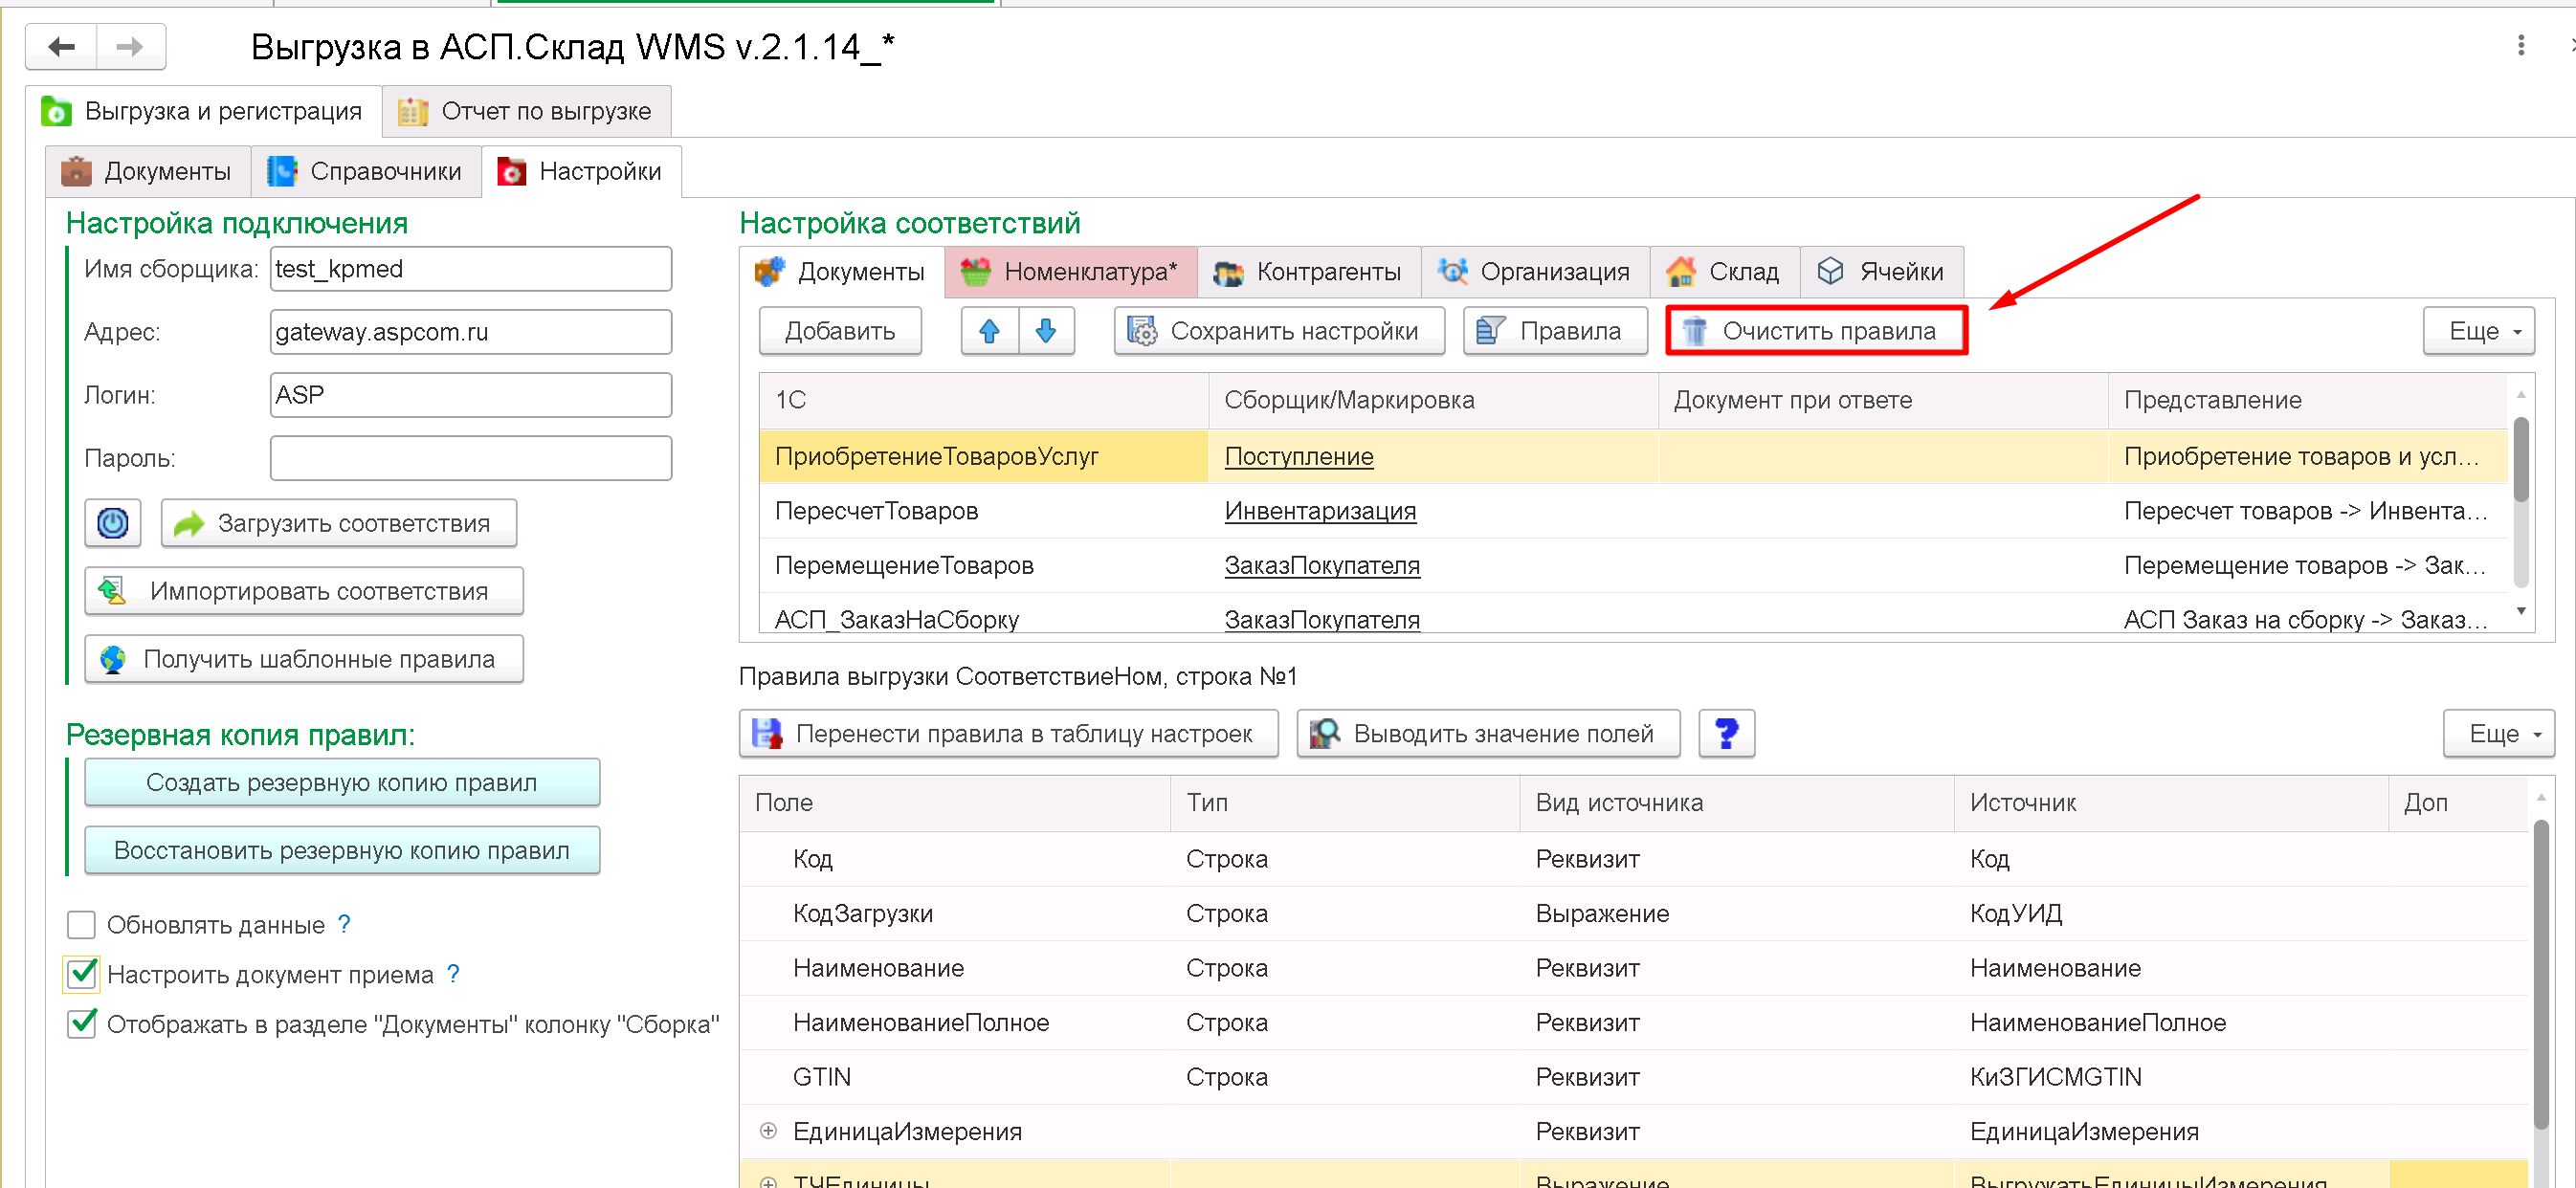Viewport: 2576px width, 1188px height.
Task: Click the pencil icon of the Правила button
Action: click(1491, 331)
